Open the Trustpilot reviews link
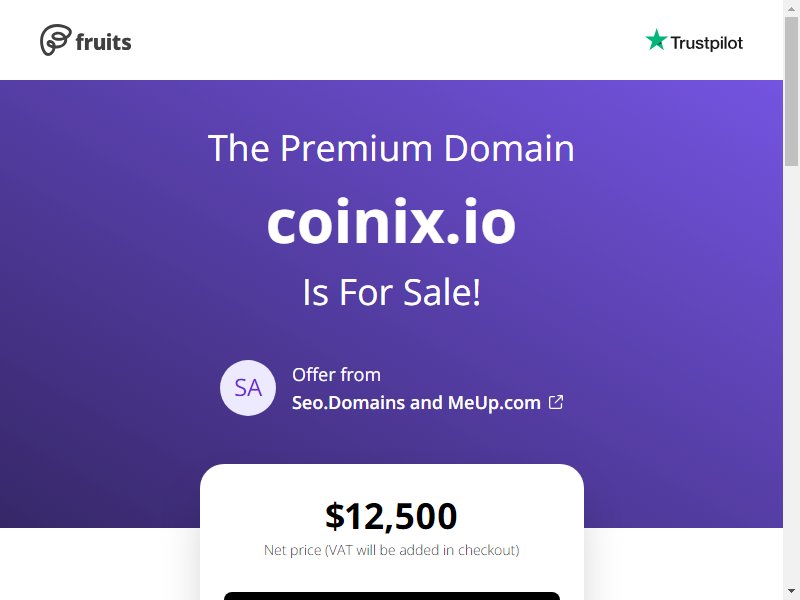The width and height of the screenshot is (800, 600). [x=694, y=41]
